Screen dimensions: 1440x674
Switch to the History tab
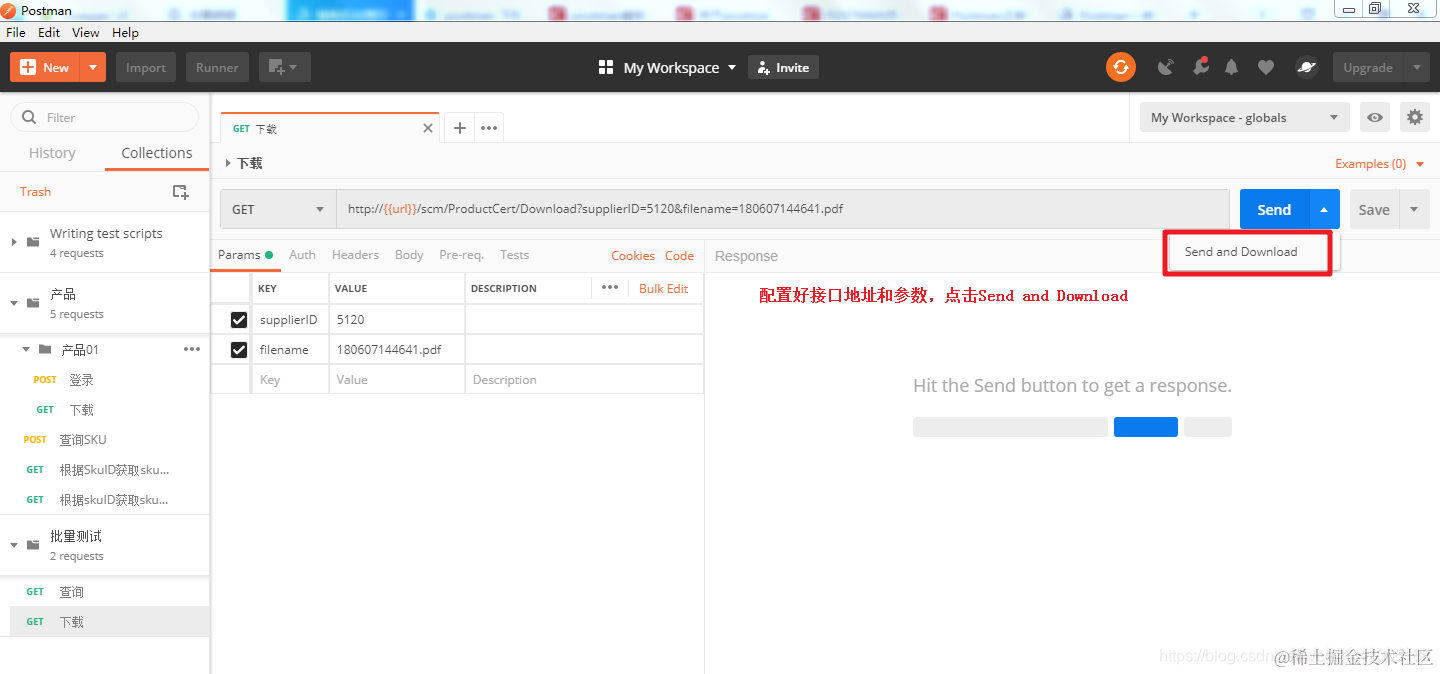coord(52,153)
